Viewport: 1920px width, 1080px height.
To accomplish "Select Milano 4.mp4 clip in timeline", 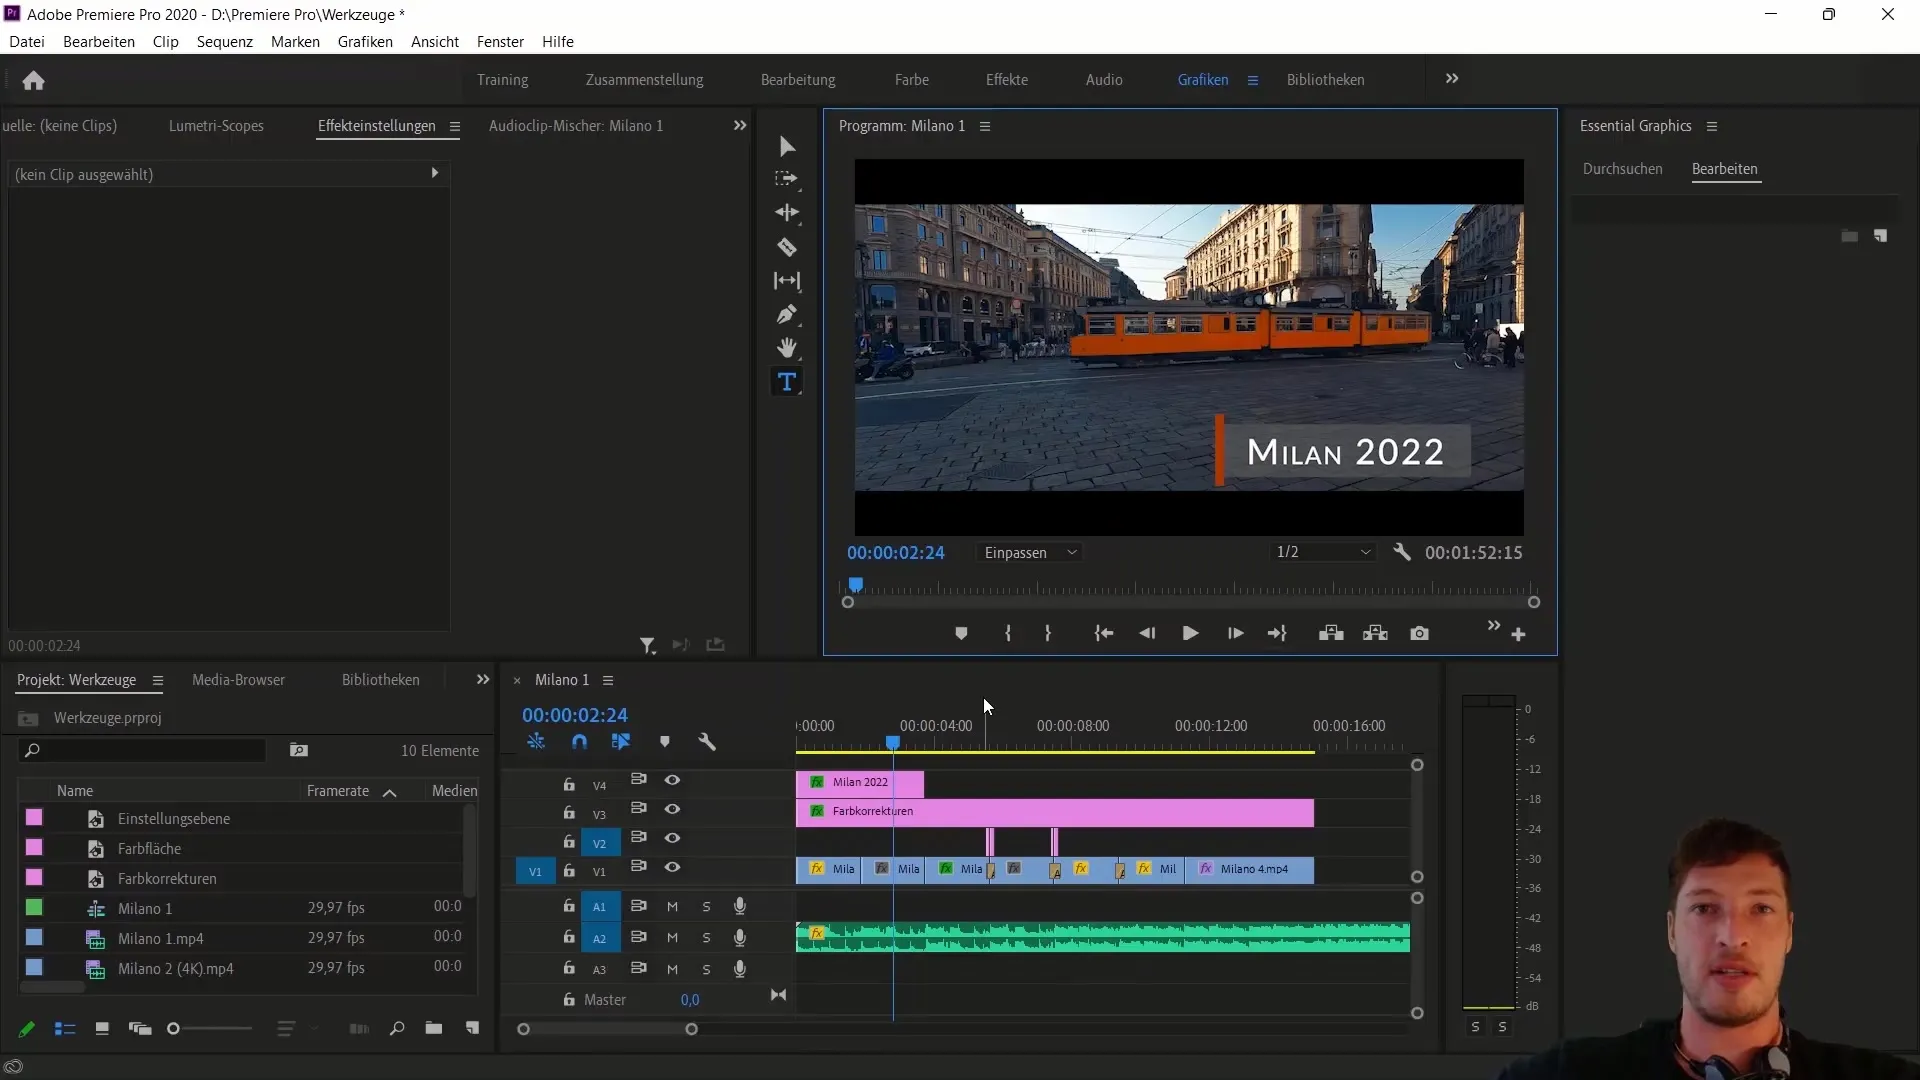I will pyautogui.click(x=1250, y=870).
